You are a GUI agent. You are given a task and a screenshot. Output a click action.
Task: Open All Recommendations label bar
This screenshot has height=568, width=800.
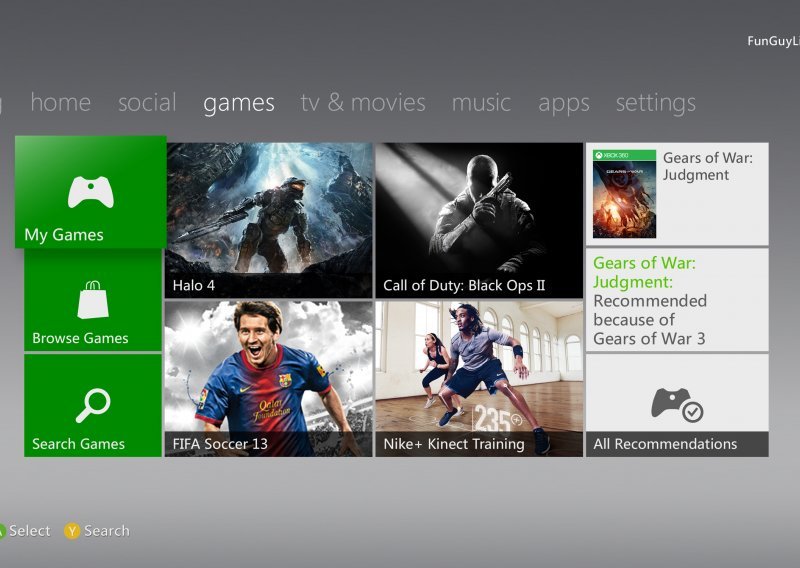(677, 444)
